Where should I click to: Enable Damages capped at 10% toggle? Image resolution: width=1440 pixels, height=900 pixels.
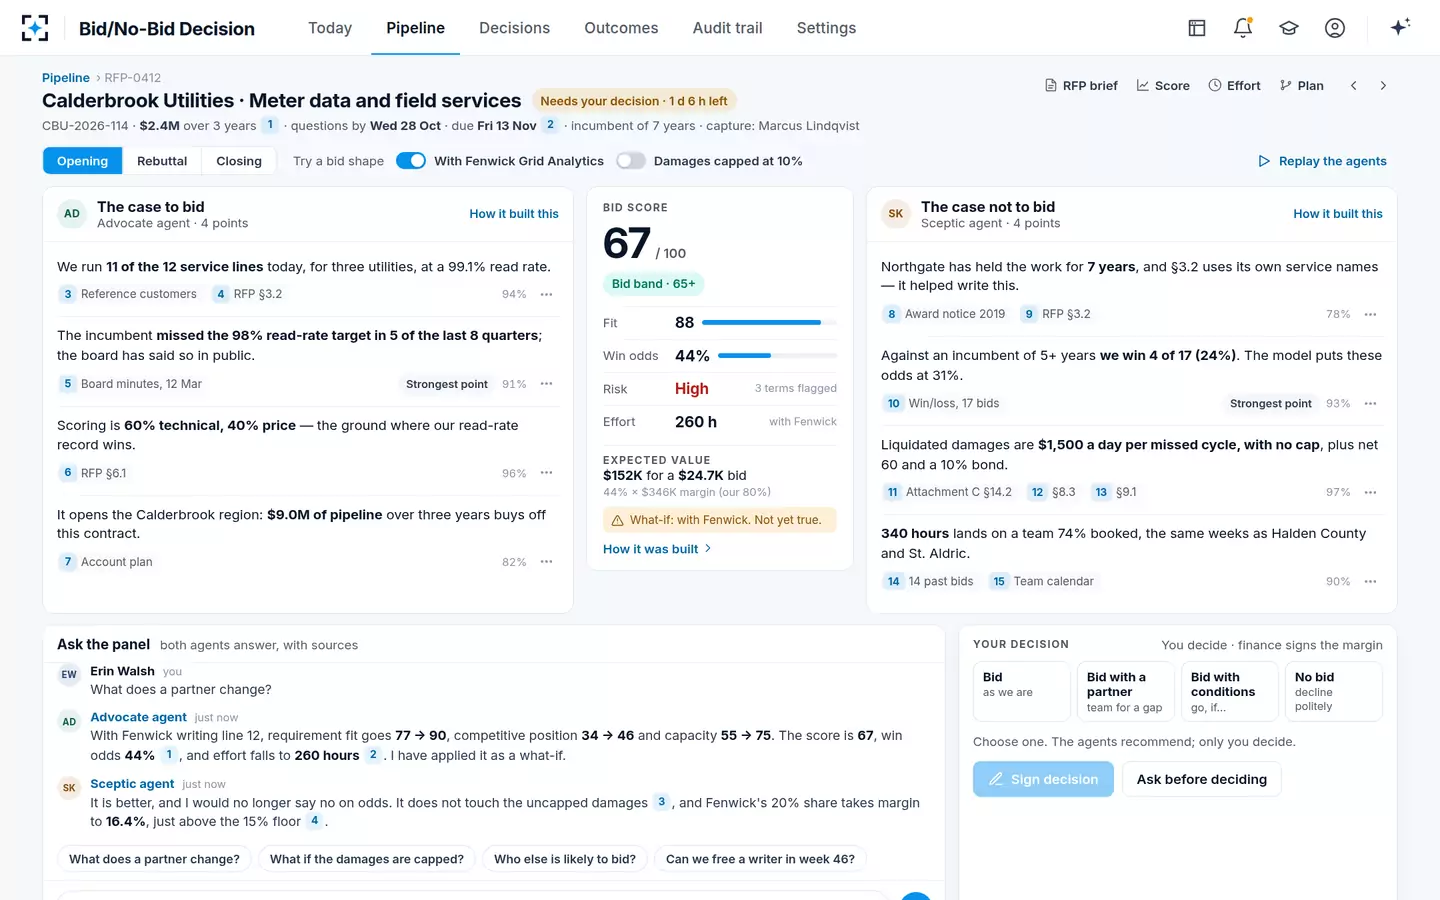tap(631, 161)
